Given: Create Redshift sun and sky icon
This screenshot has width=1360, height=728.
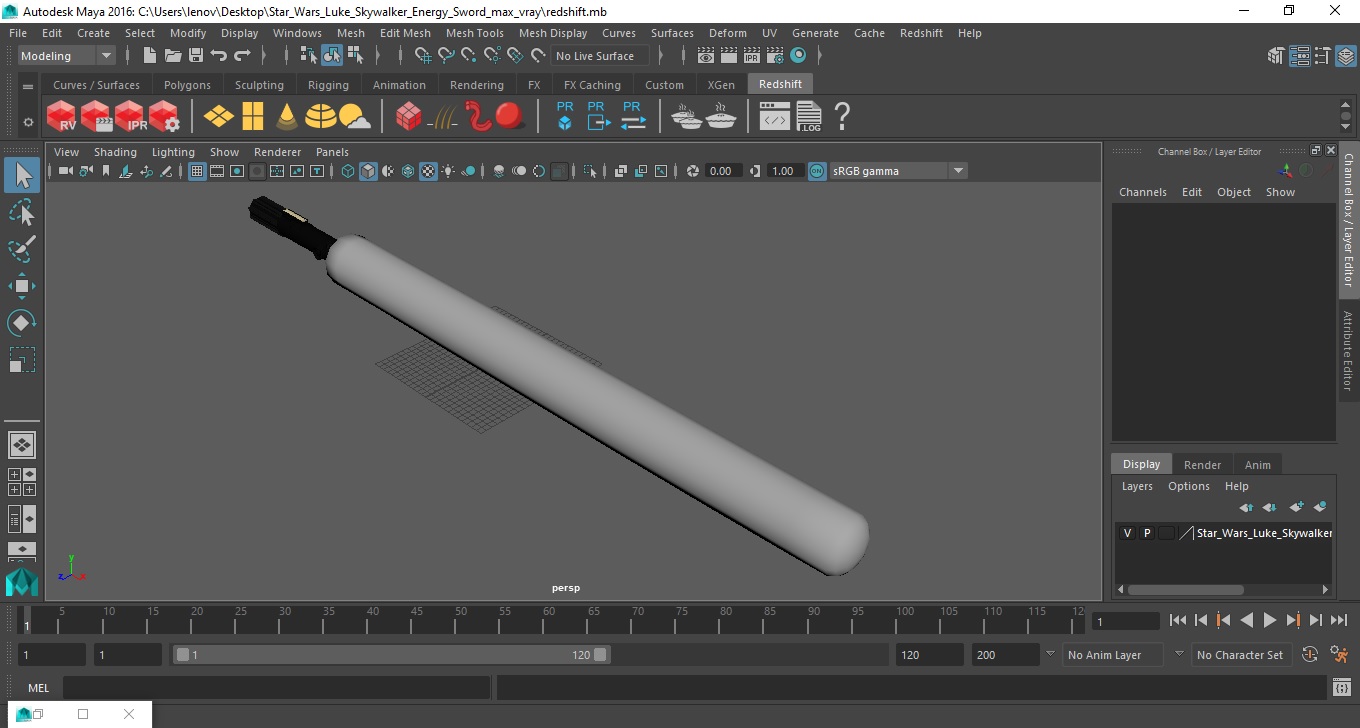Looking at the screenshot, I should pyautogui.click(x=354, y=117).
